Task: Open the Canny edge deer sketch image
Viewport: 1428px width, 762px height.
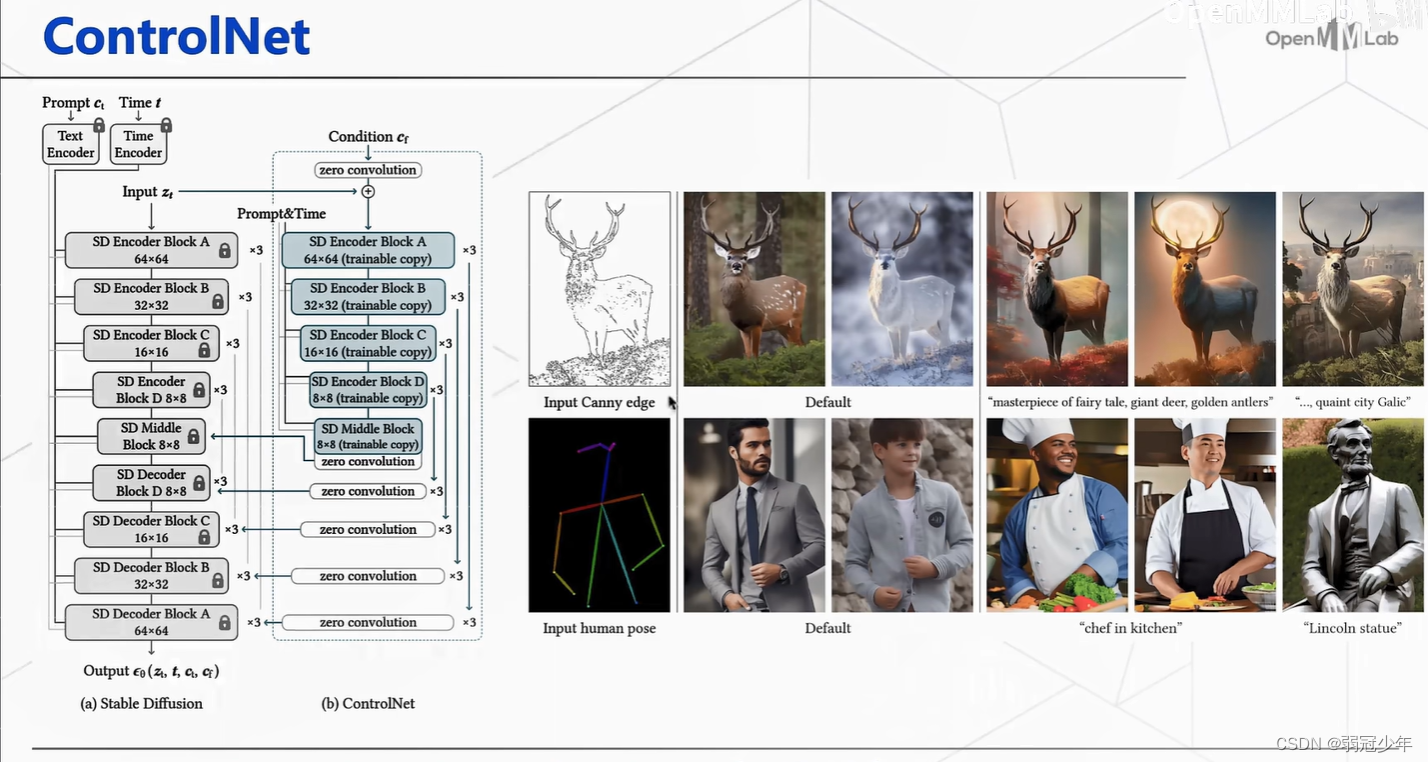Action: [x=600, y=288]
